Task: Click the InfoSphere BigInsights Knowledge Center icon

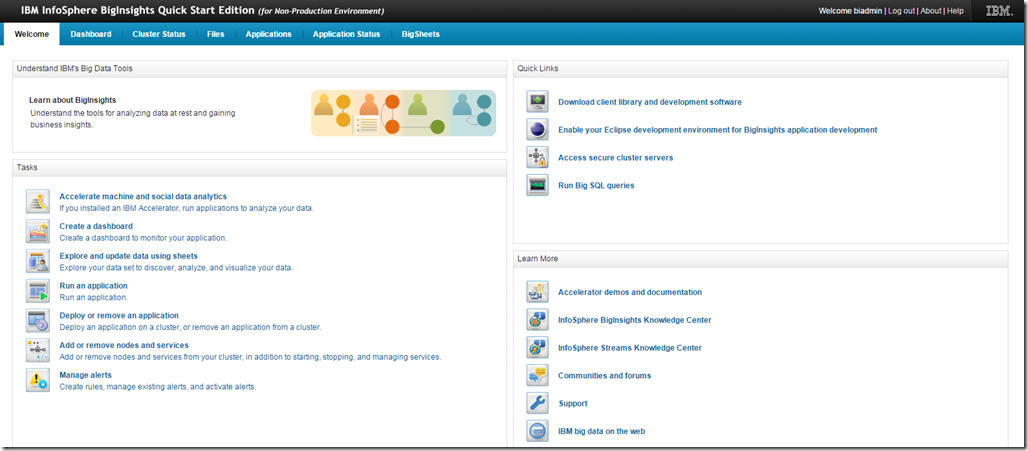Action: click(538, 320)
